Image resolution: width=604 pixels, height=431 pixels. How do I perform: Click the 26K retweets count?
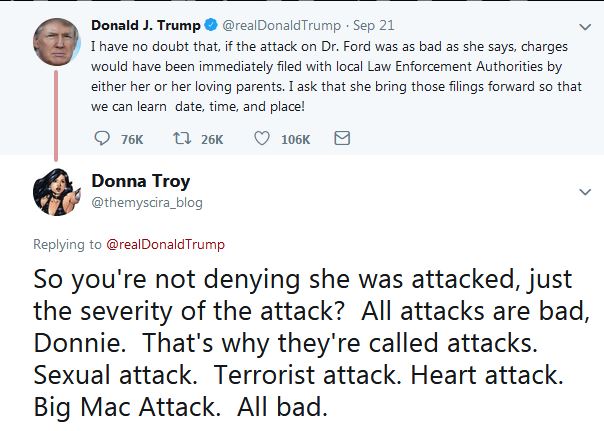pyautogui.click(x=212, y=139)
